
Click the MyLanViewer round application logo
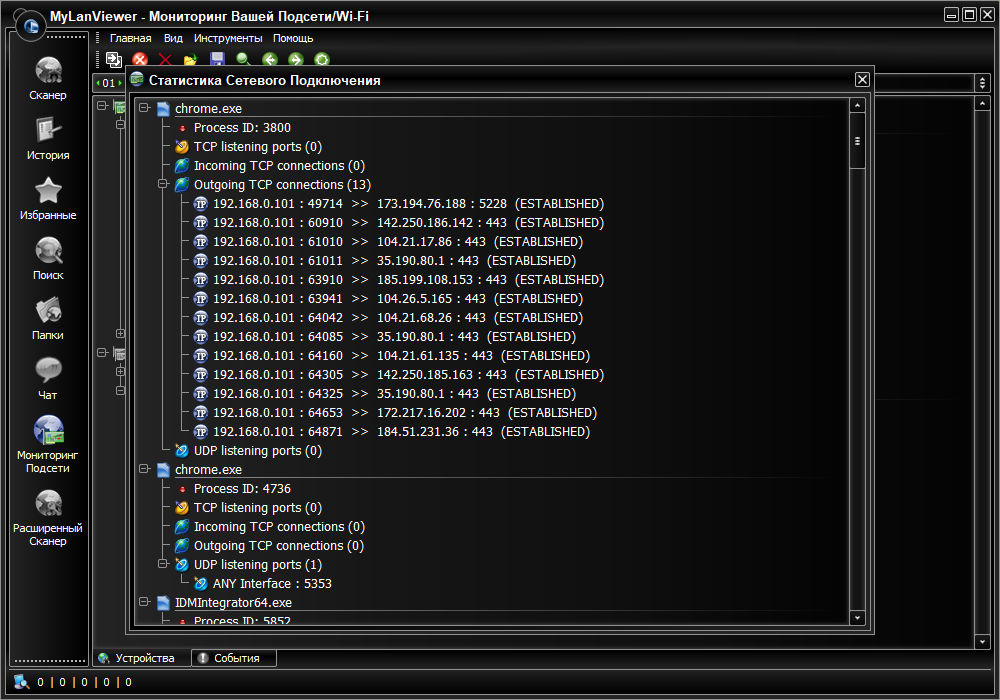pyautogui.click(x=30, y=26)
